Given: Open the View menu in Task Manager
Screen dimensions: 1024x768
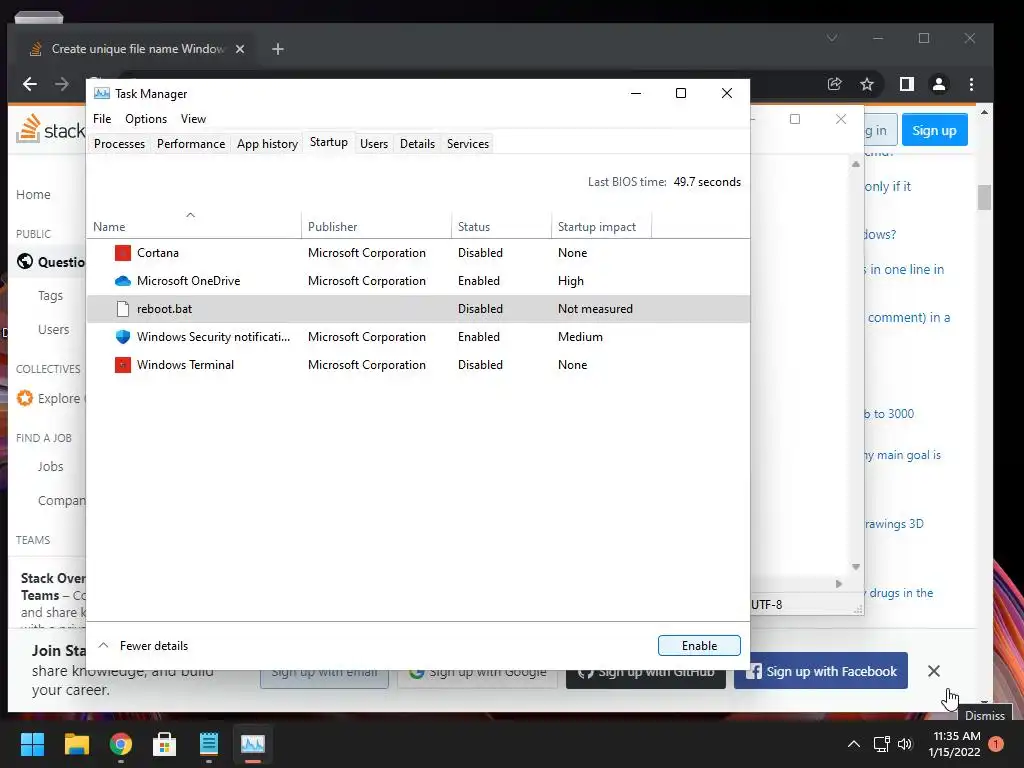Looking at the screenshot, I should pos(193,119).
